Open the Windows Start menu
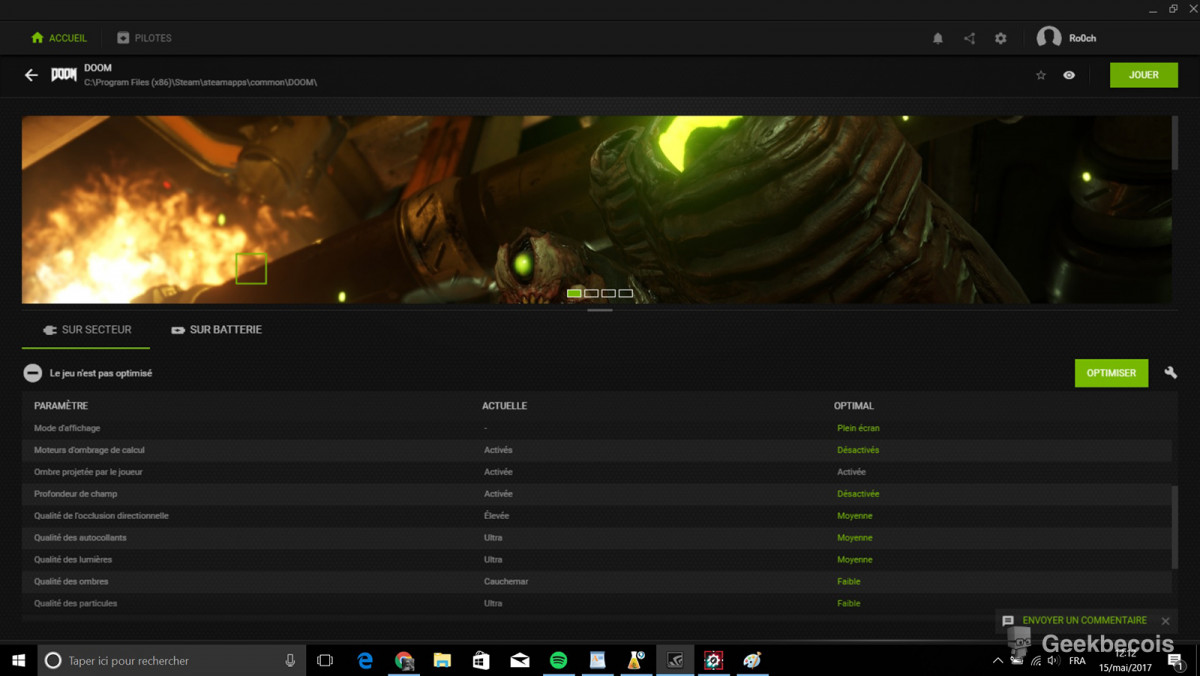The height and width of the screenshot is (676, 1200). [x=18, y=660]
